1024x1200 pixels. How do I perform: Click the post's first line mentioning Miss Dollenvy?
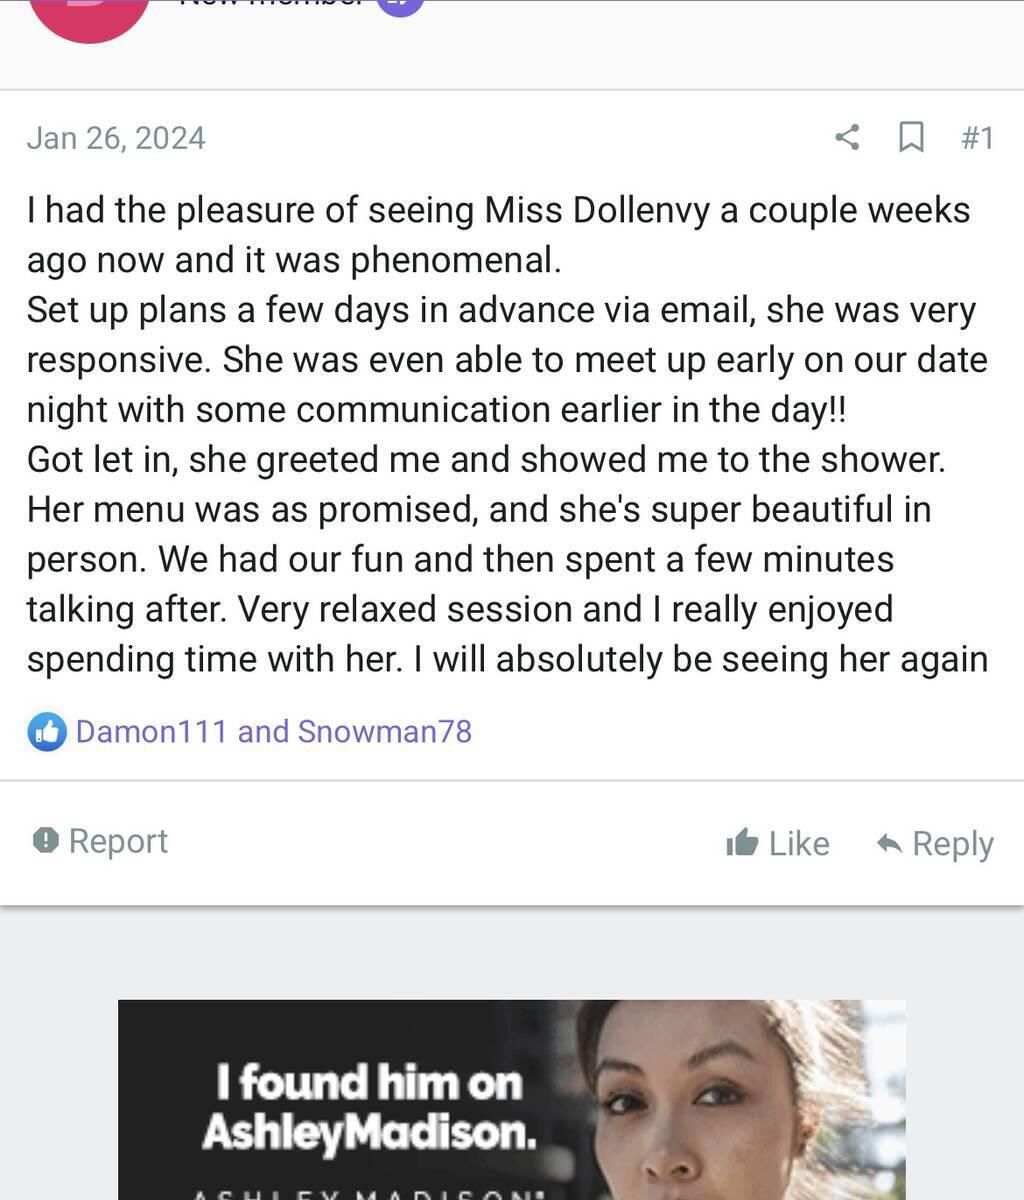pyautogui.click(x=498, y=210)
